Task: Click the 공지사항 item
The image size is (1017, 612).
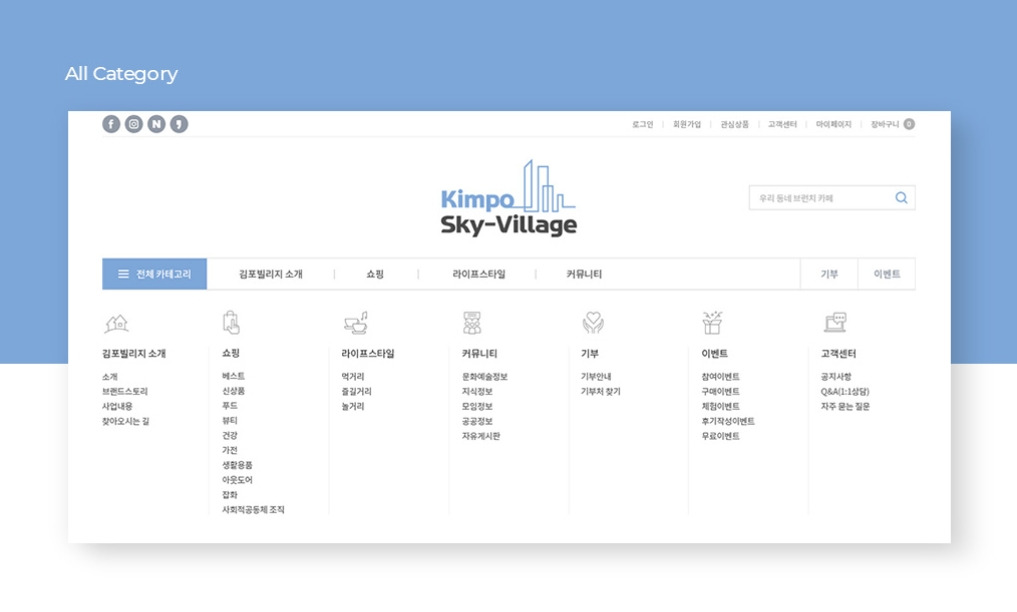Action: tap(836, 377)
